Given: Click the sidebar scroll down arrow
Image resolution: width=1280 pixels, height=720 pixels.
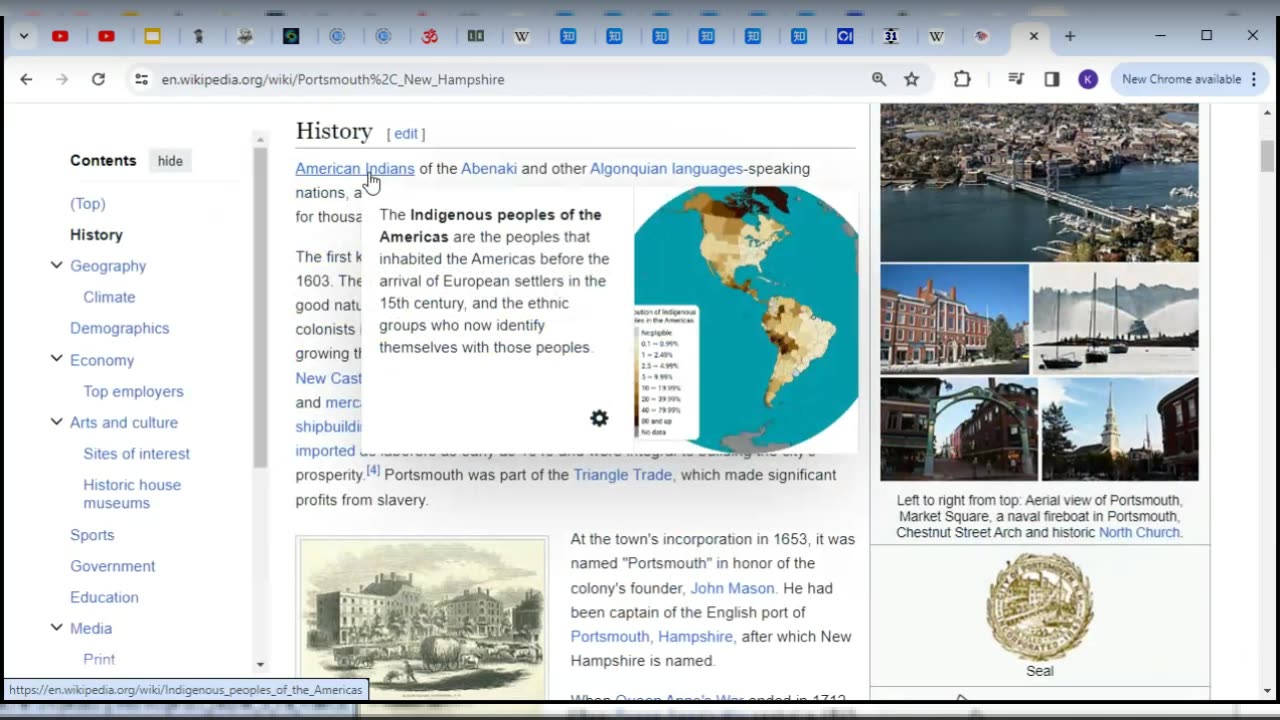Looking at the screenshot, I should (260, 664).
